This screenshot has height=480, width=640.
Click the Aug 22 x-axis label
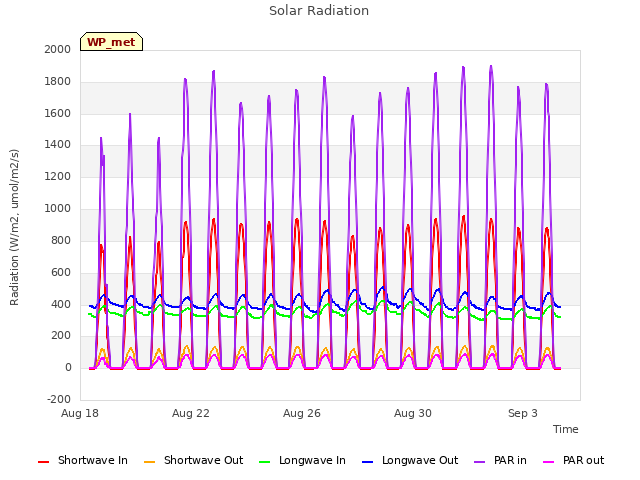(191, 413)
